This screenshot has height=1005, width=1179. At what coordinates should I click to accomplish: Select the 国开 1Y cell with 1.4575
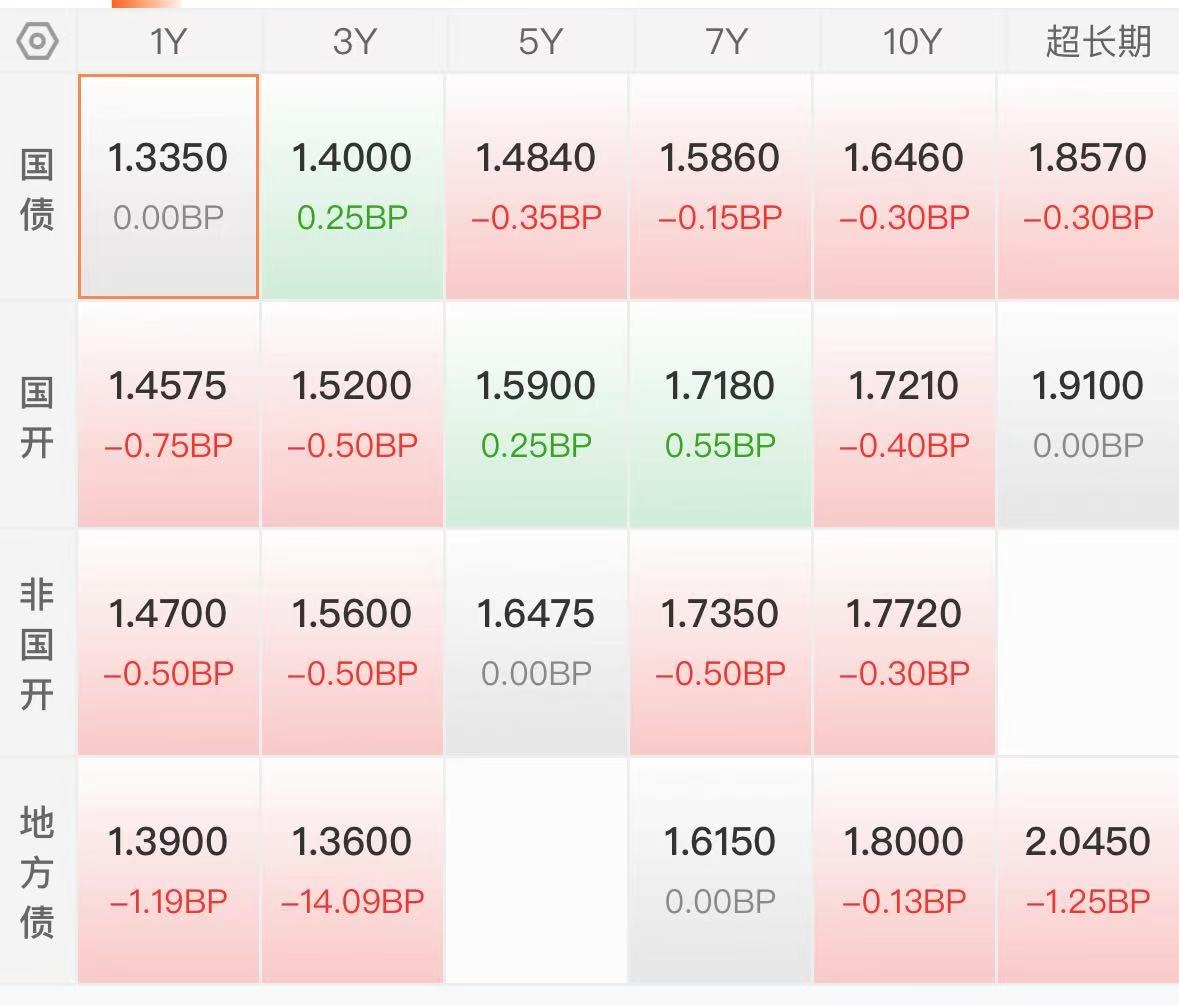167,412
